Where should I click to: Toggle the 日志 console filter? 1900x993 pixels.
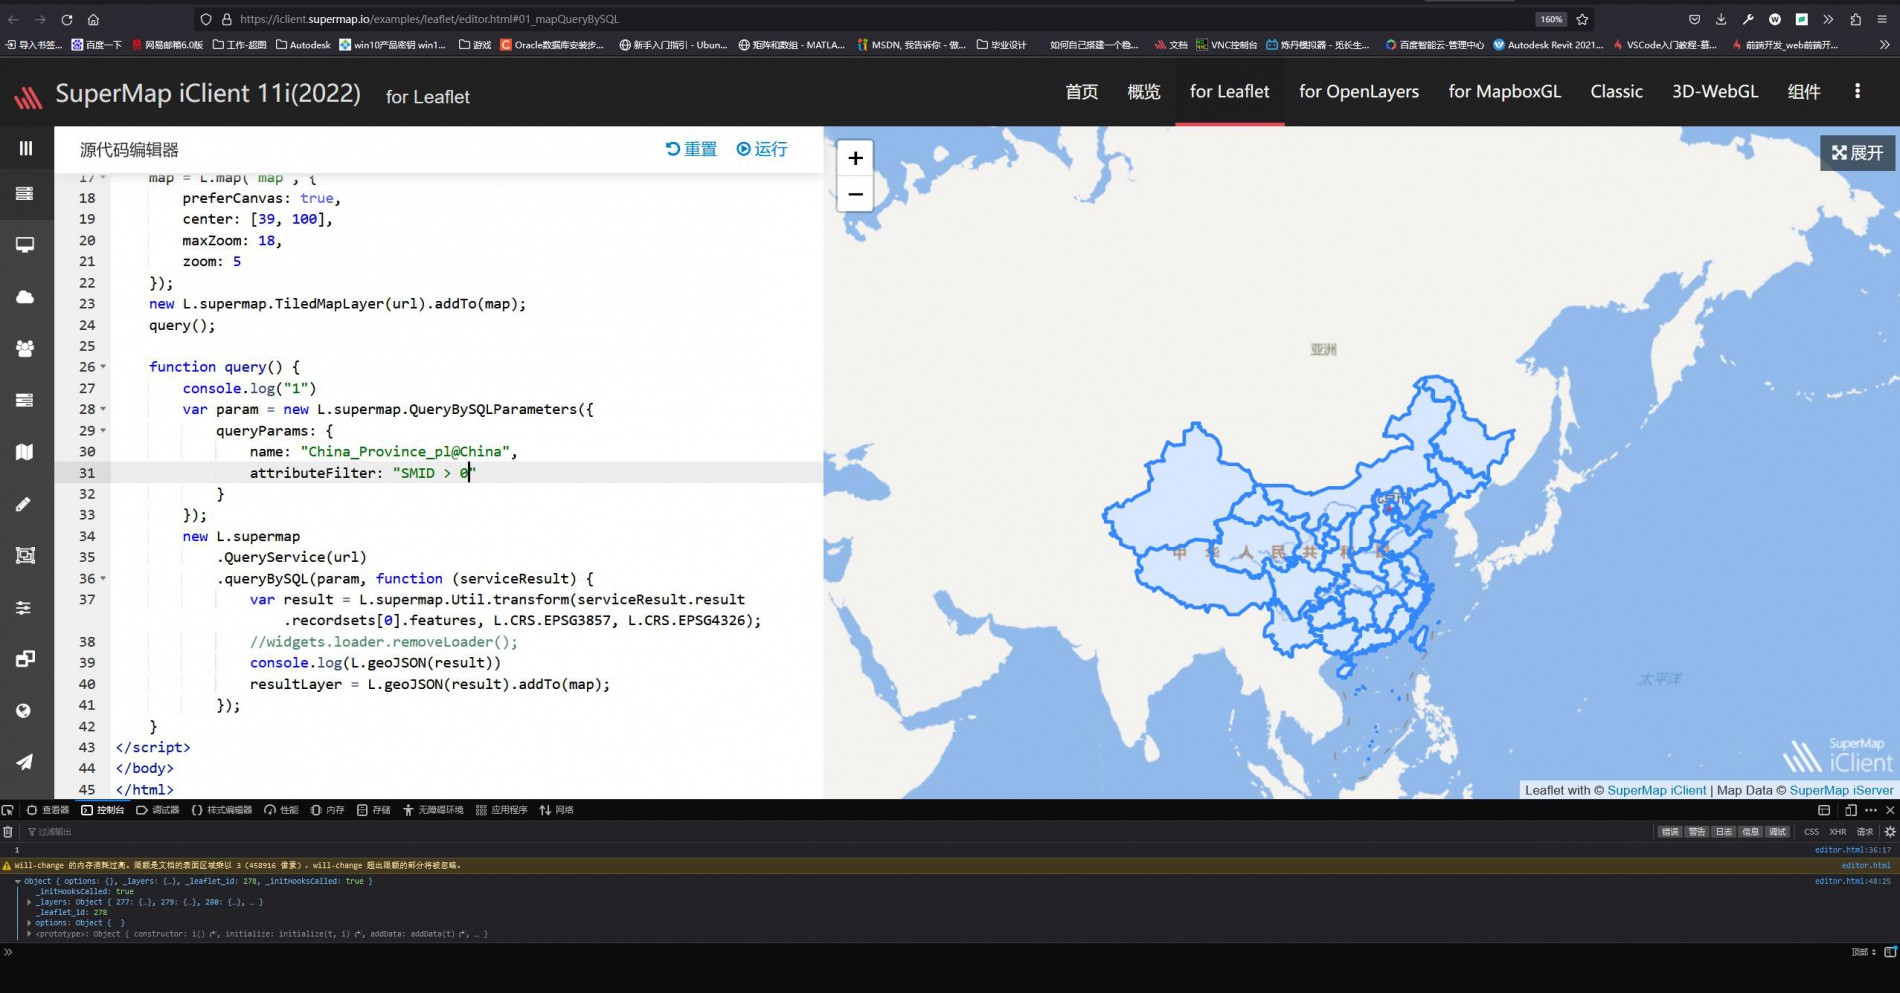pos(1724,832)
